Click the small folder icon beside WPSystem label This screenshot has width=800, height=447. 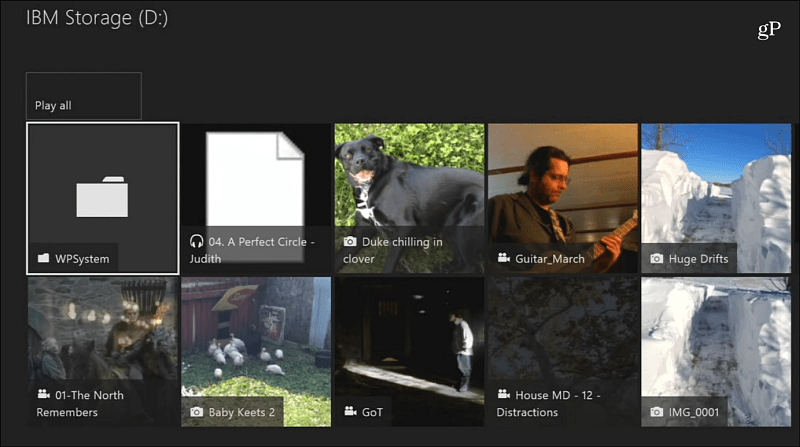tap(43, 258)
